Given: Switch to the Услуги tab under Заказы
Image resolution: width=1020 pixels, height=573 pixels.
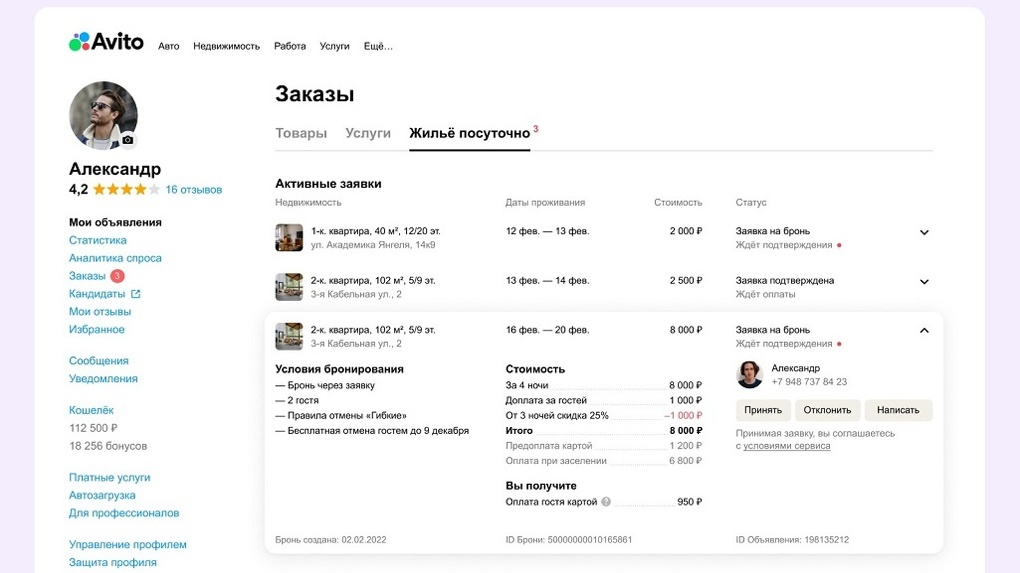Looking at the screenshot, I should 368,133.
